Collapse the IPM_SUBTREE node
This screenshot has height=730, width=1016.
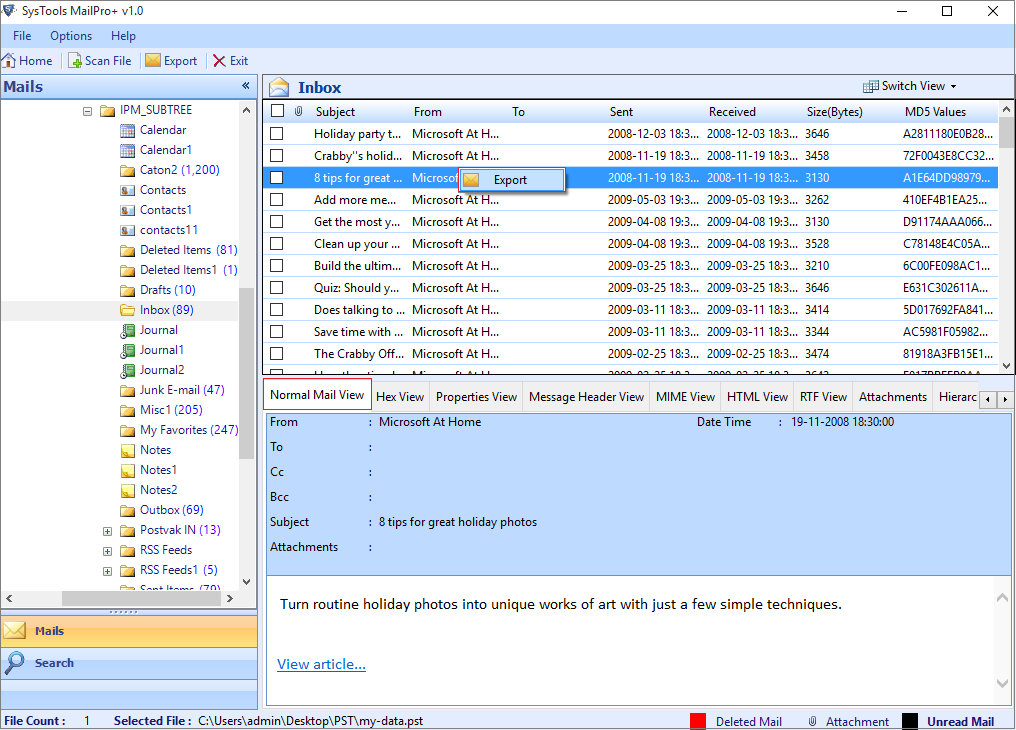[x=87, y=111]
